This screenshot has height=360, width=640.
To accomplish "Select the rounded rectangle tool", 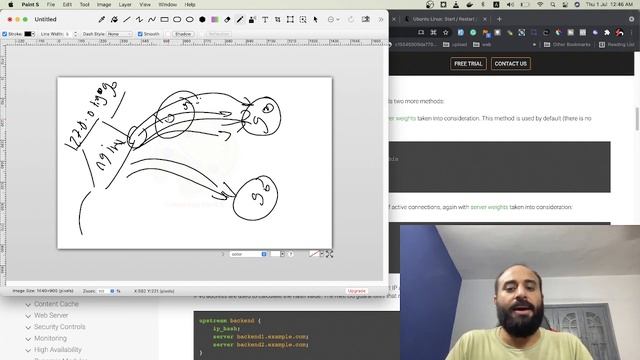I will tap(177, 19).
